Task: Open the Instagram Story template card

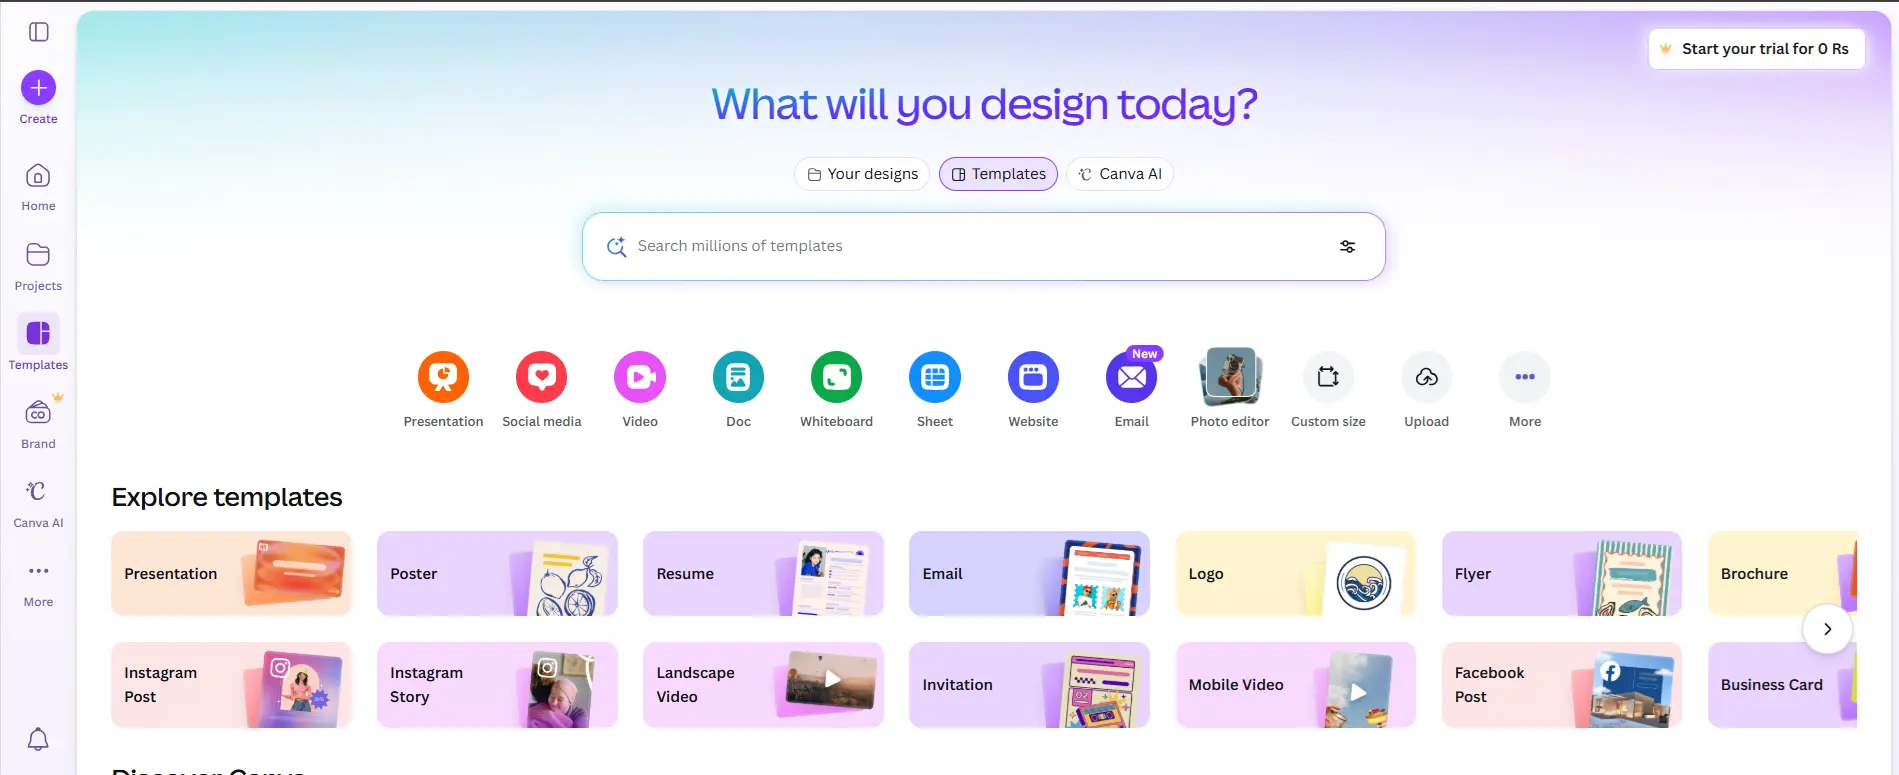Action: (x=497, y=685)
